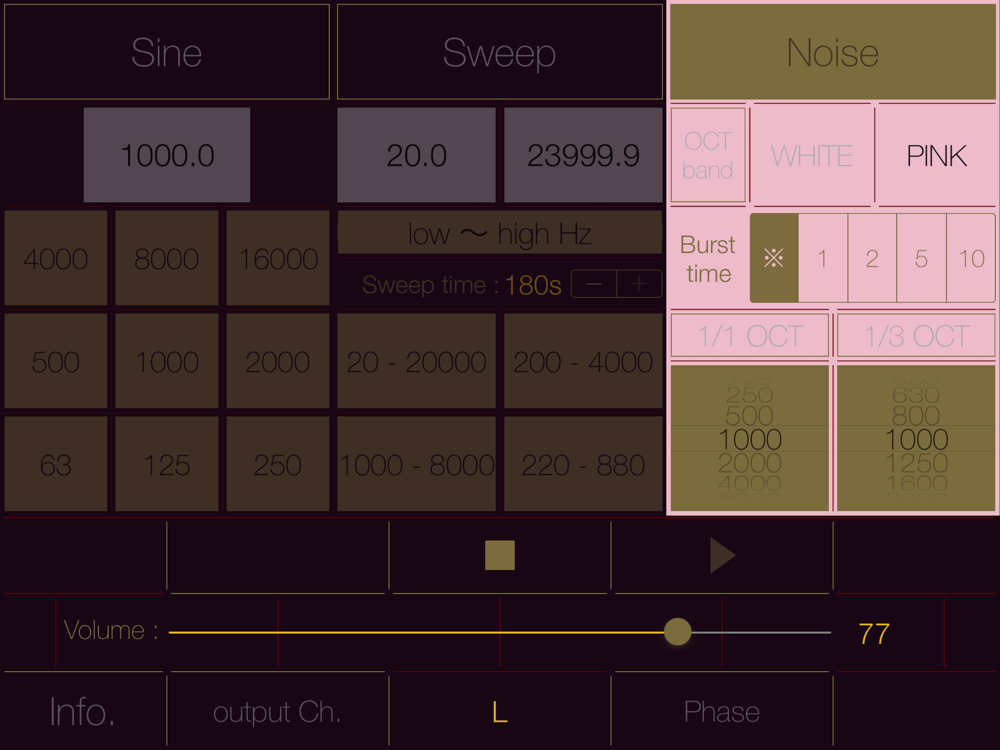
Task: Toggle low ~ high Hz sweep direction
Action: point(499,233)
